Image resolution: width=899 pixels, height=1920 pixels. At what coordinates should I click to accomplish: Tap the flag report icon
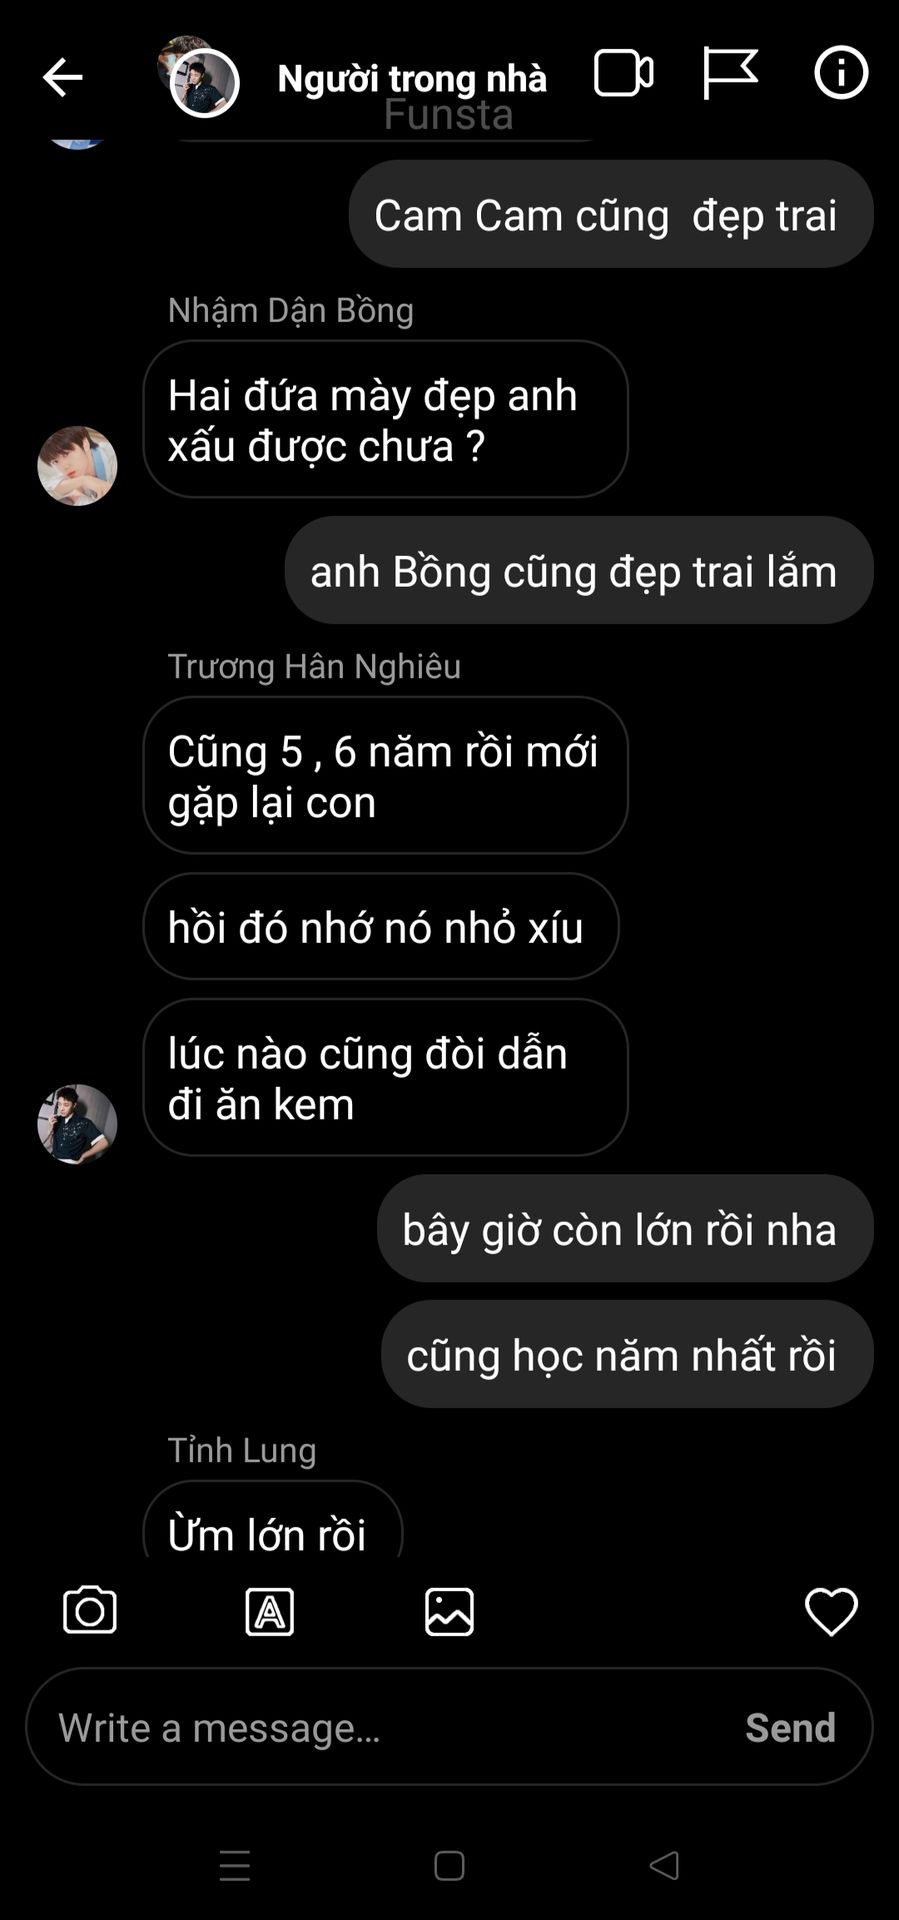(x=729, y=73)
